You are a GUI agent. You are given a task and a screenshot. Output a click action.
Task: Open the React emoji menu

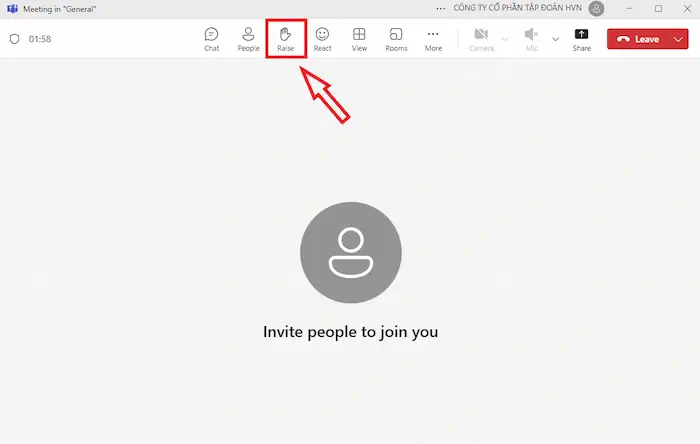322,39
